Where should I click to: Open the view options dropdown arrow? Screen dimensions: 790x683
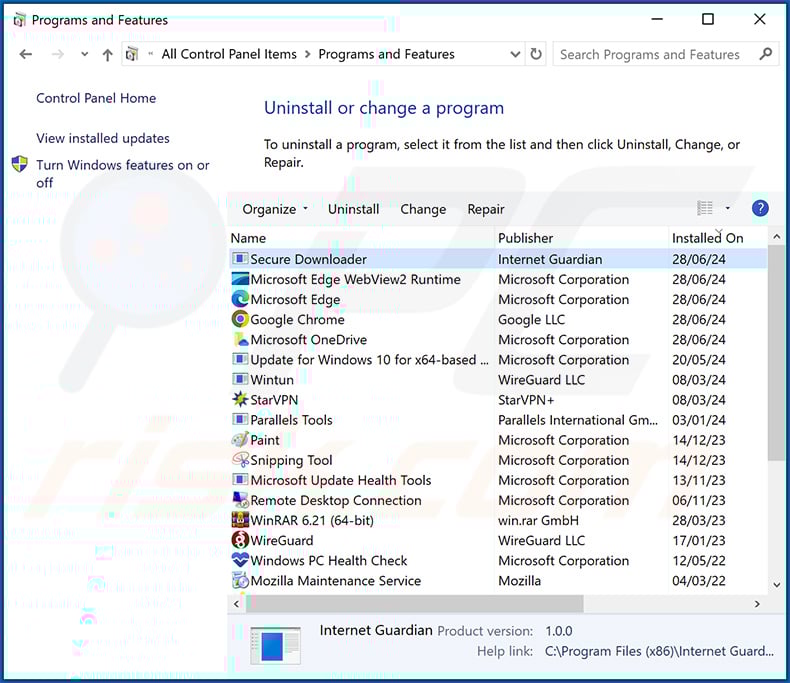728,208
